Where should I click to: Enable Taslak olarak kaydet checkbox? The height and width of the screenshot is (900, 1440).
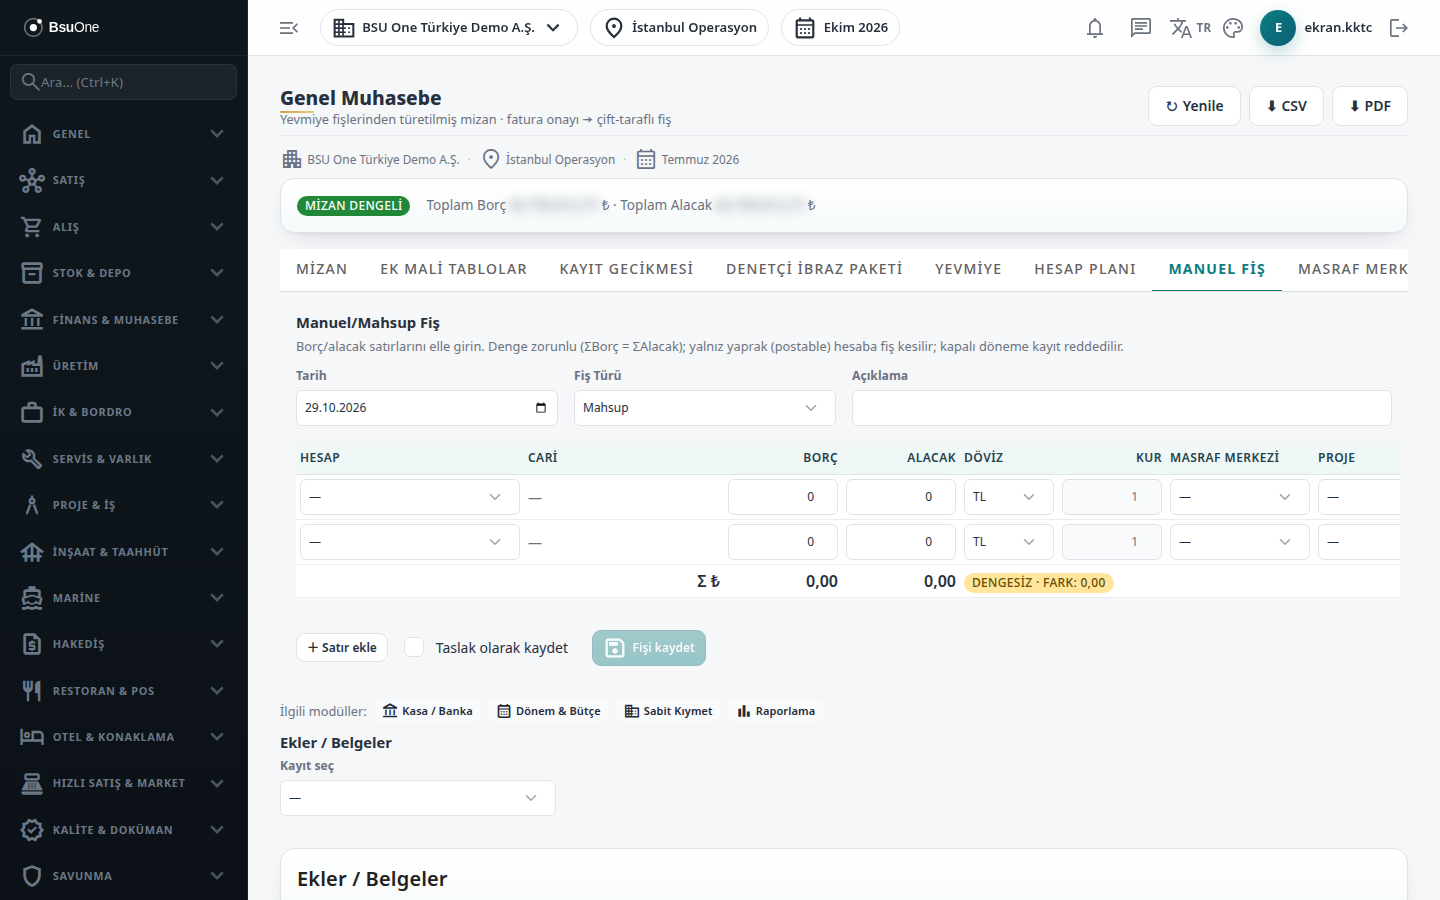click(414, 647)
